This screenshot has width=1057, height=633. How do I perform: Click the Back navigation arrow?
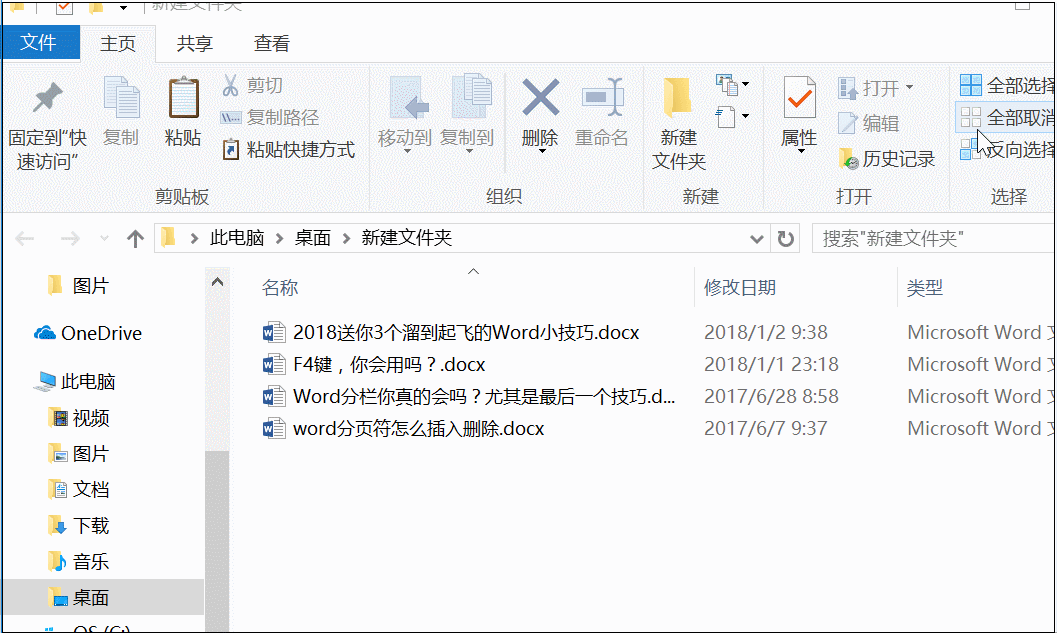pos(25,239)
